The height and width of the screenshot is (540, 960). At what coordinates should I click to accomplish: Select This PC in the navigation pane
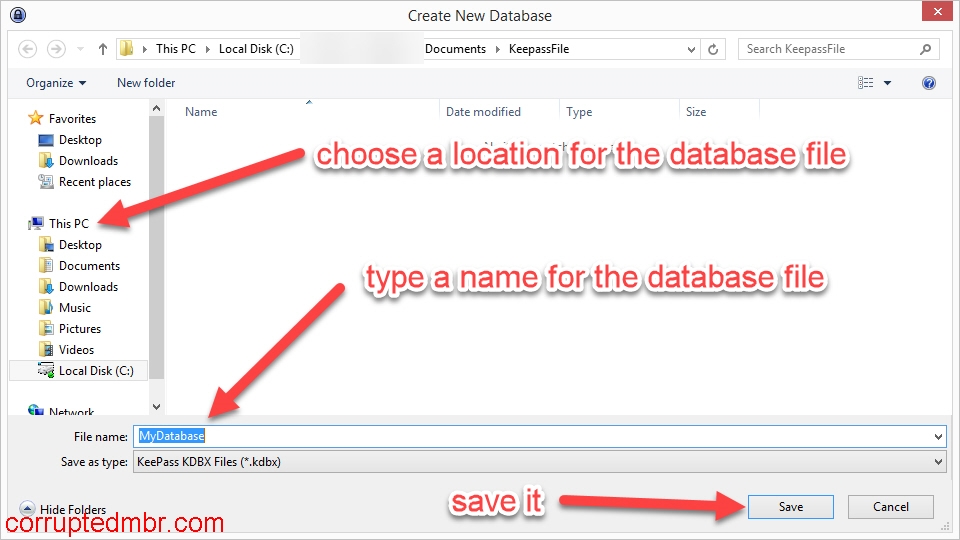[x=69, y=223]
